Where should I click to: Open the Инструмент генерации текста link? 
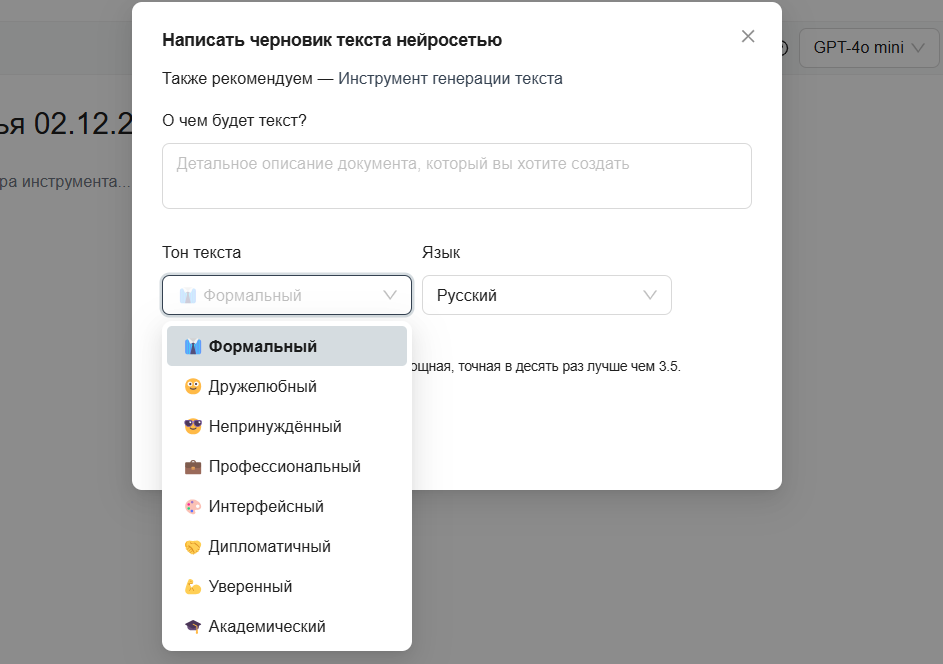451,77
